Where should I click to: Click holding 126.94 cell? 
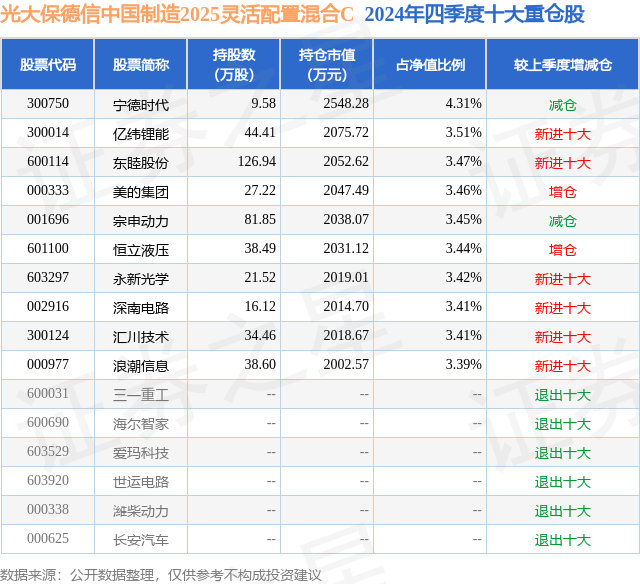257,162
